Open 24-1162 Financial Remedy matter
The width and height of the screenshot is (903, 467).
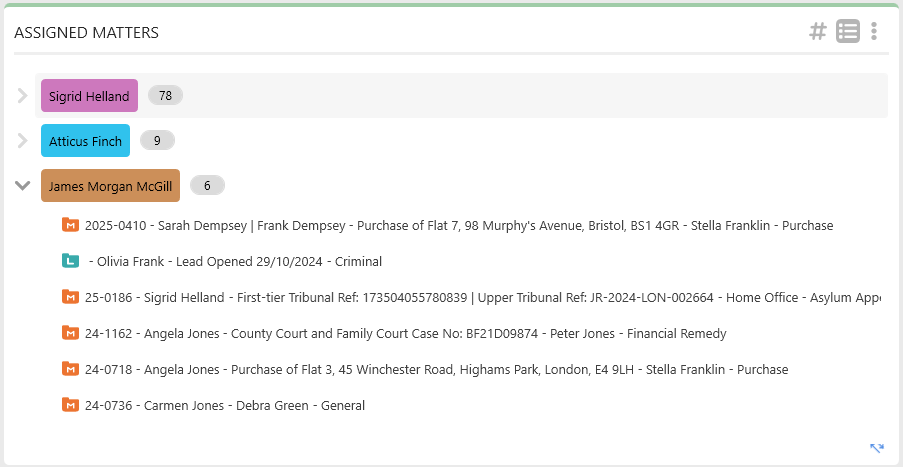[x=405, y=333]
